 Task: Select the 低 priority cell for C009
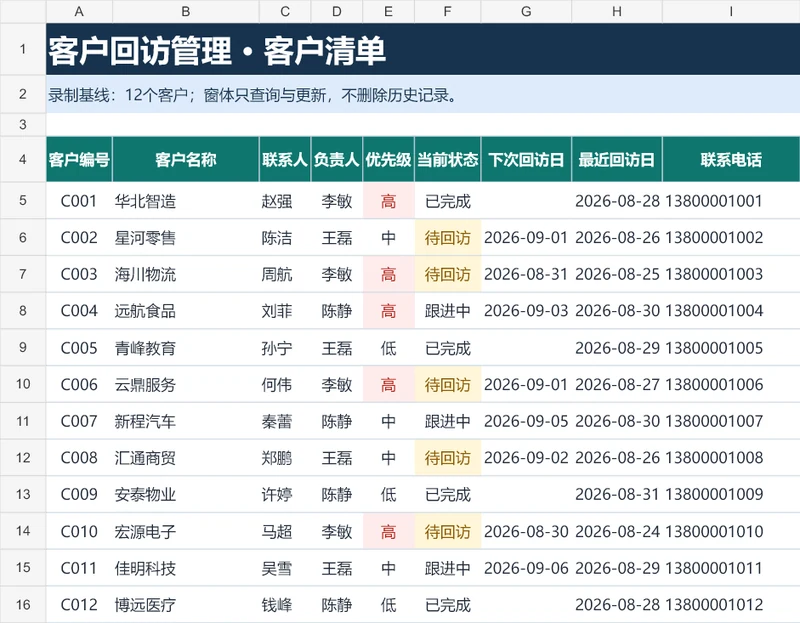389,494
